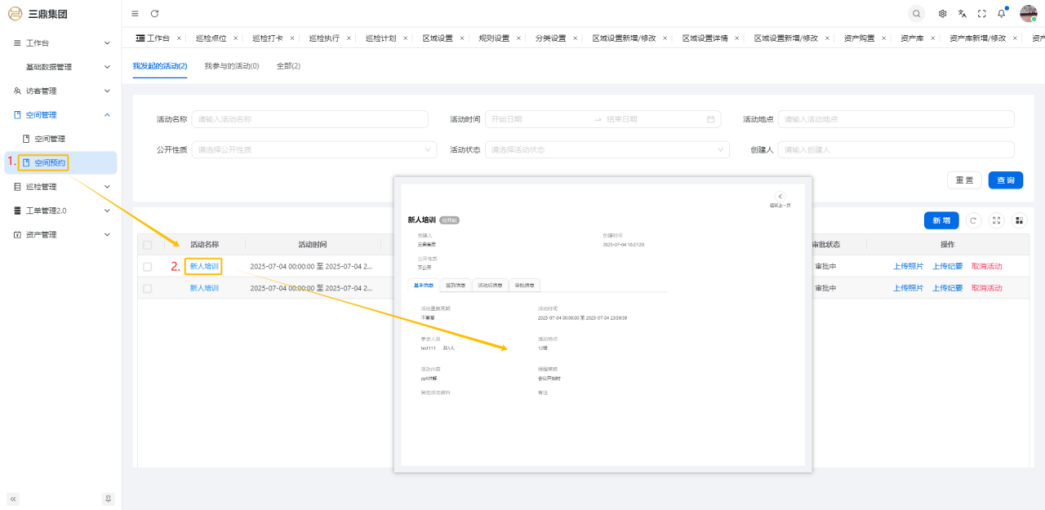Click the language translation icon
The width and height of the screenshot is (1045, 510).
[962, 13]
